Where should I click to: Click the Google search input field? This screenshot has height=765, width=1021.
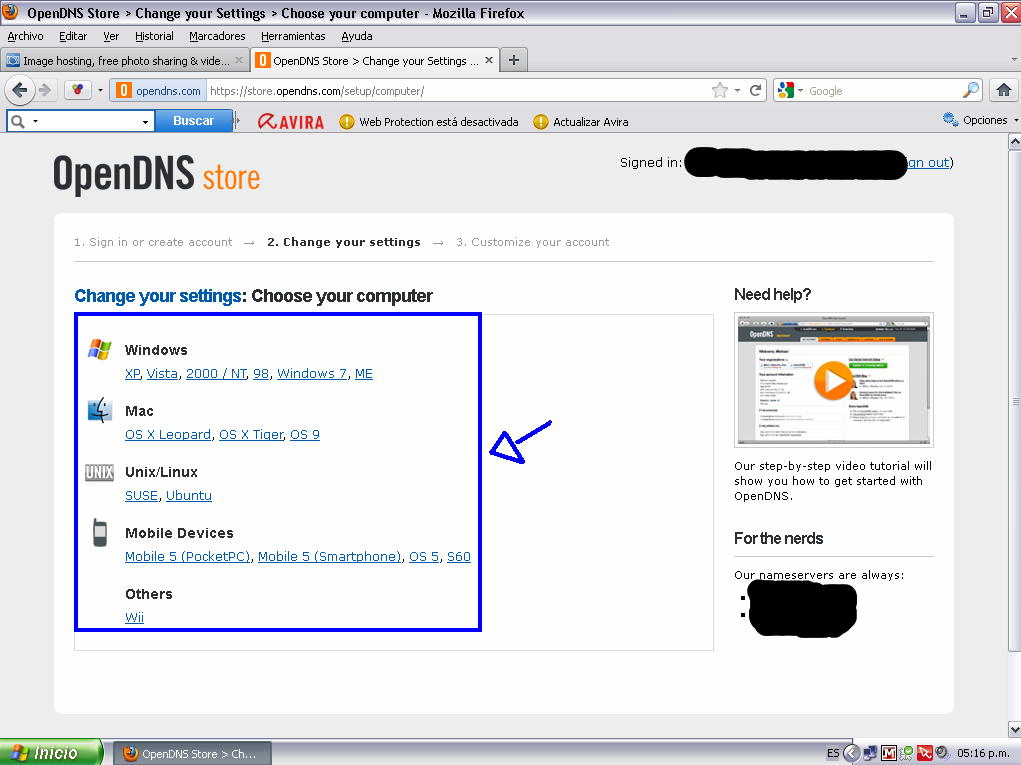click(884, 90)
